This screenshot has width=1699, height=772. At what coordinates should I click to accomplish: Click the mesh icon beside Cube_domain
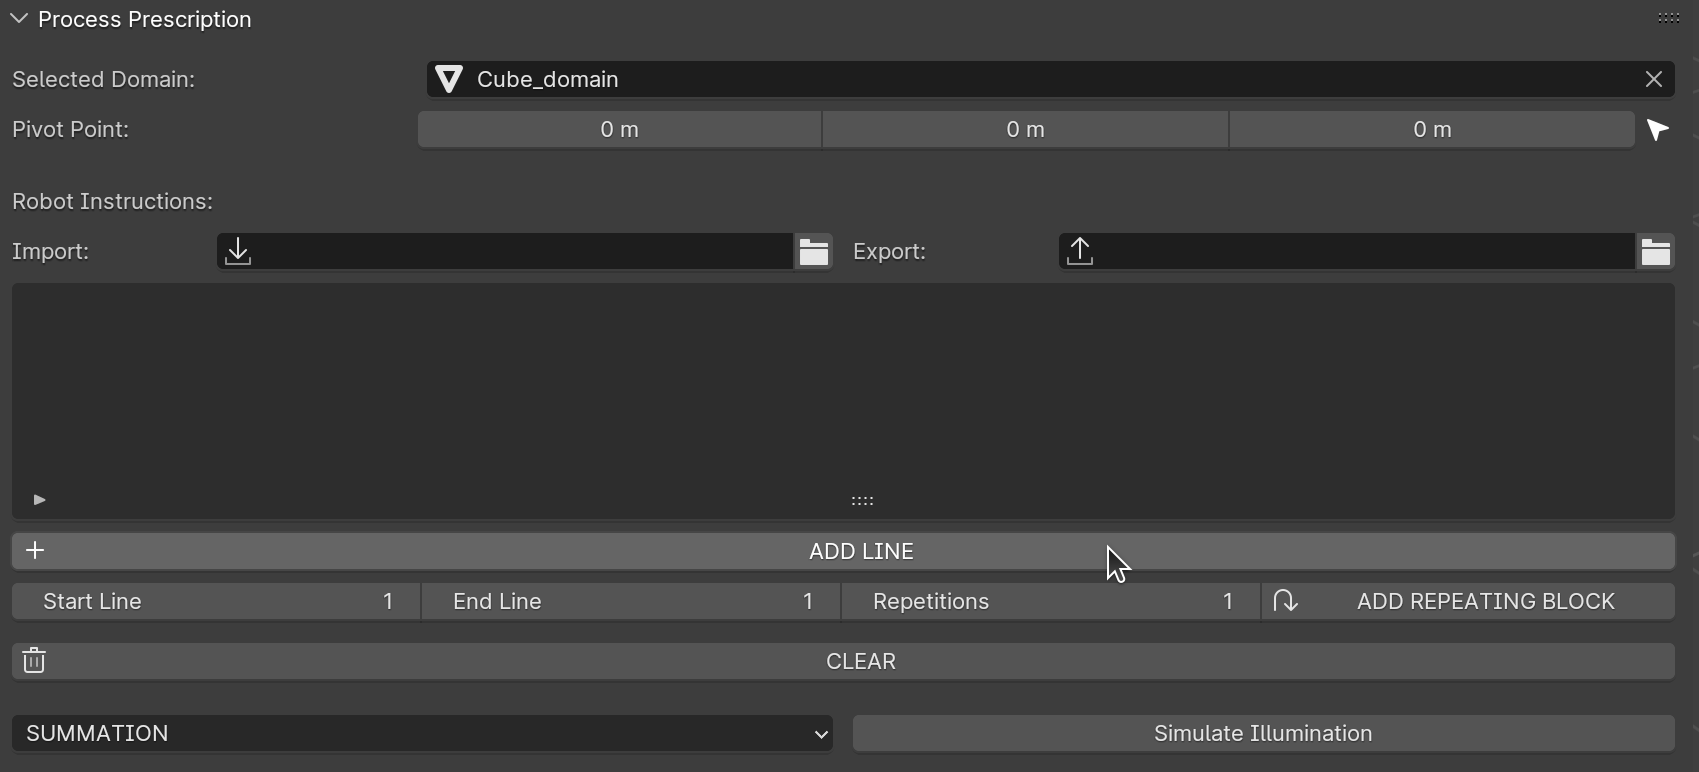point(449,80)
